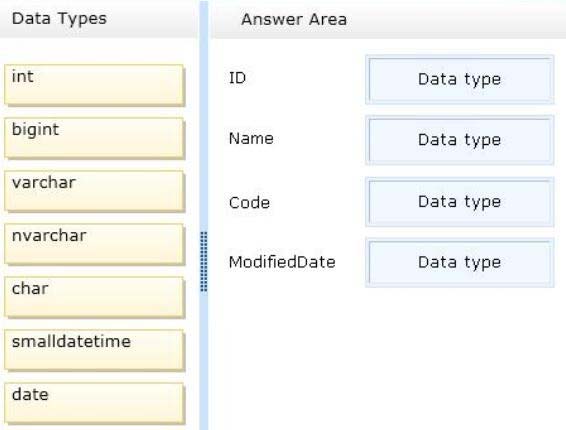Click the Data type box for Code
Screen dimensions: 566x430
(460, 202)
